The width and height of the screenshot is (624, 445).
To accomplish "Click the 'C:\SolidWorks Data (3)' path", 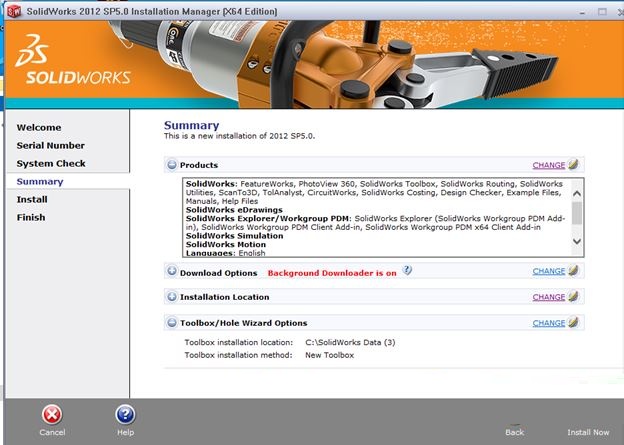I will click(x=350, y=342).
